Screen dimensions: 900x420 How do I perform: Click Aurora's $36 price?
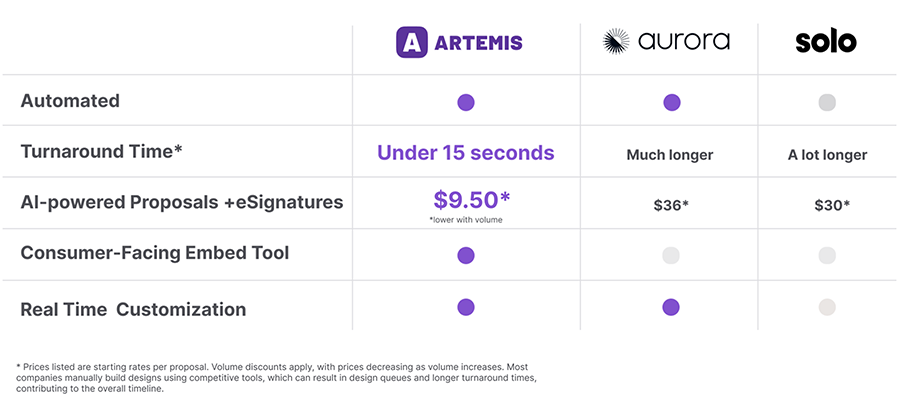click(670, 205)
